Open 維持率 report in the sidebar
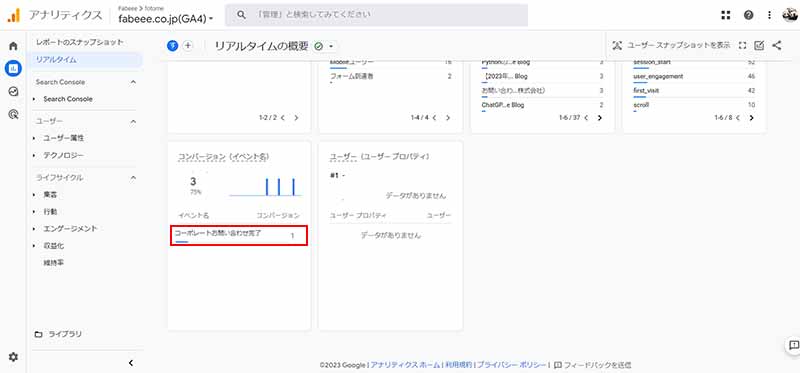This screenshot has height=373, width=800. (x=54, y=263)
